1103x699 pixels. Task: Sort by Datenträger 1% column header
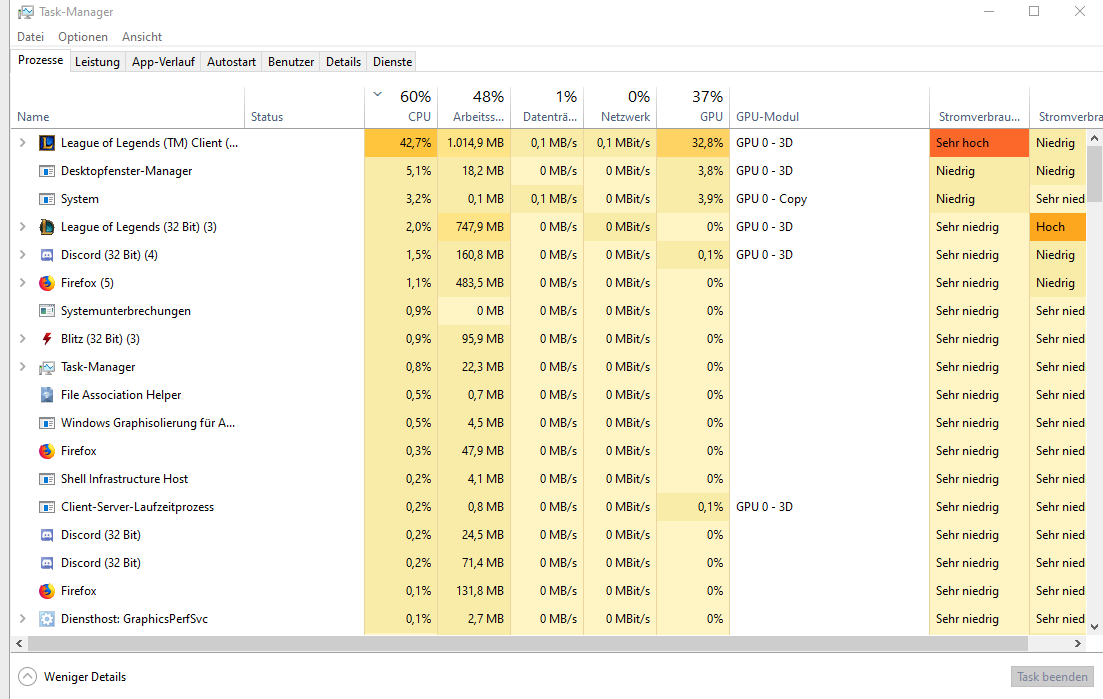547,108
